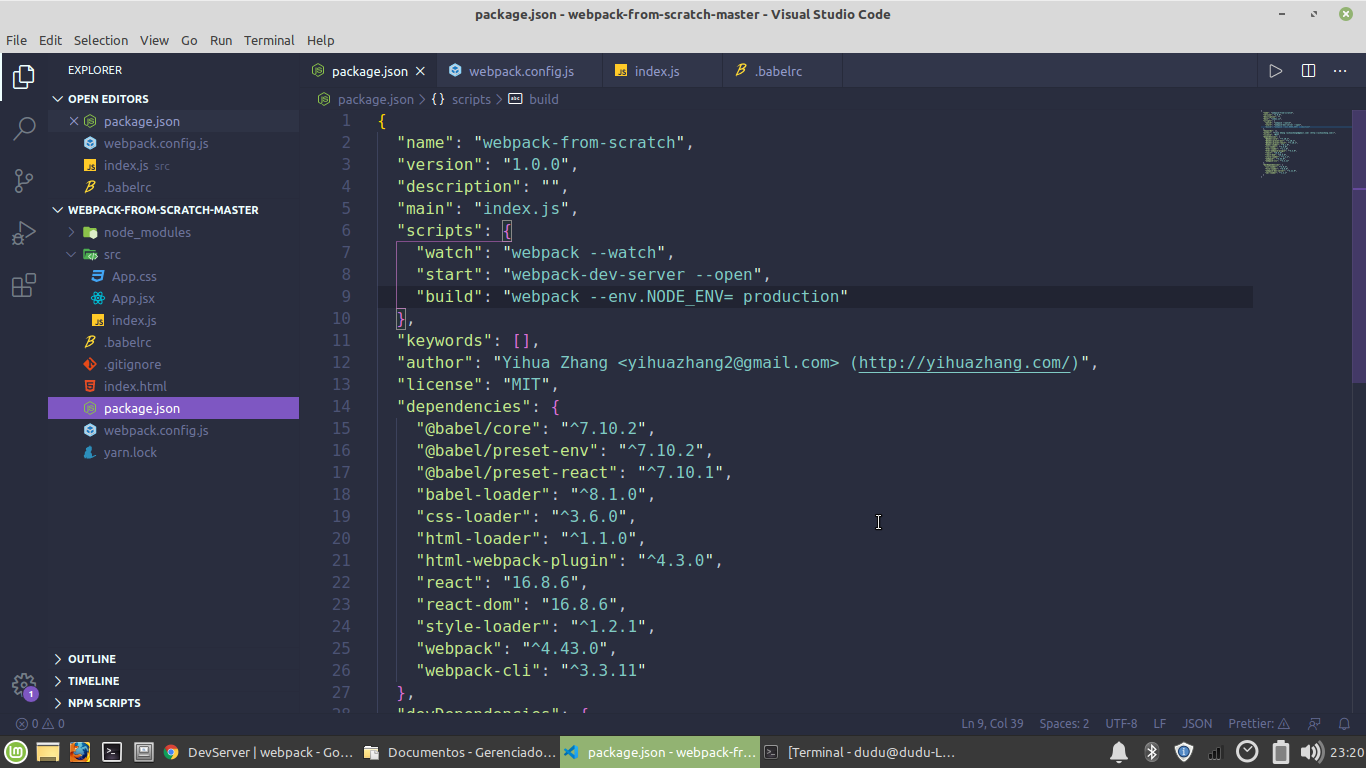Change language mode via JSON status item
This screenshot has height=768, width=1366.
click(1197, 723)
